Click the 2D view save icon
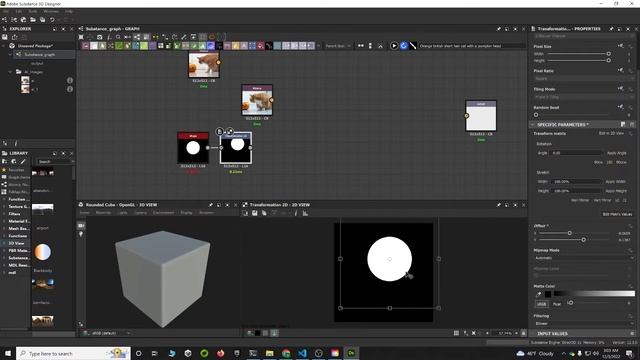The image size is (640, 360). 255,213
